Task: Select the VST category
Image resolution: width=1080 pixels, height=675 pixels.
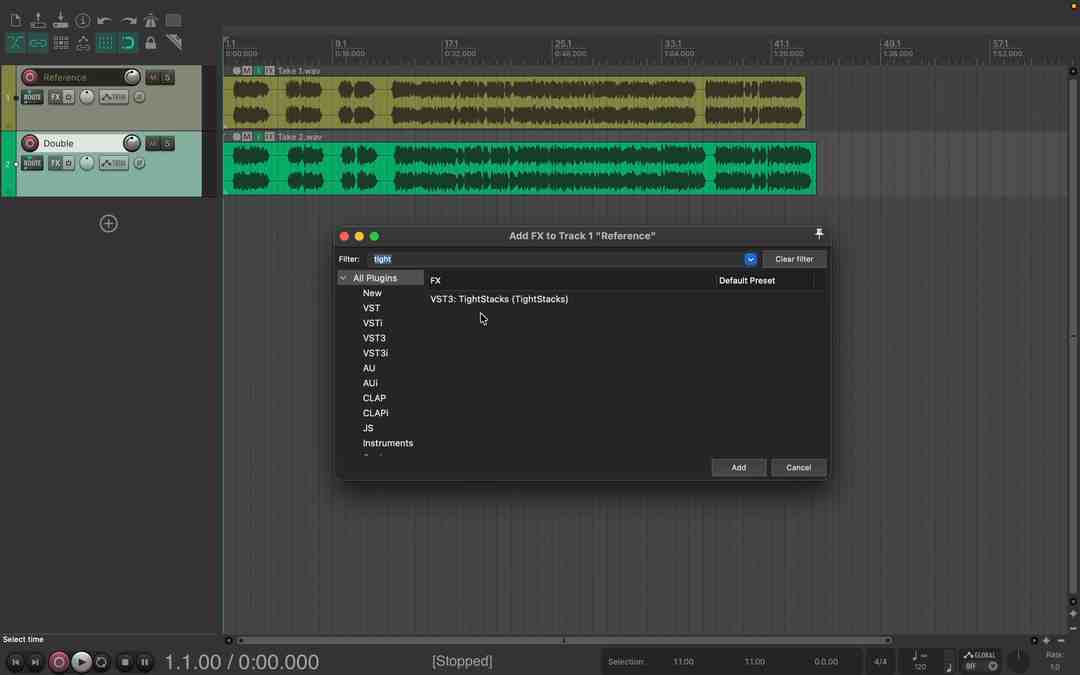Action: point(371,308)
